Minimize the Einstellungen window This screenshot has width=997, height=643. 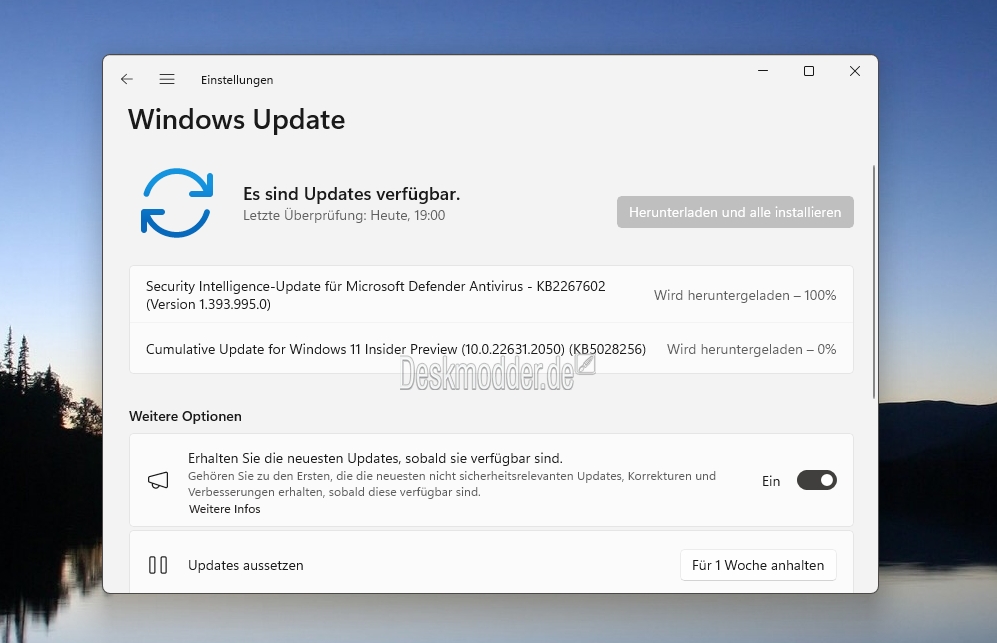763,71
